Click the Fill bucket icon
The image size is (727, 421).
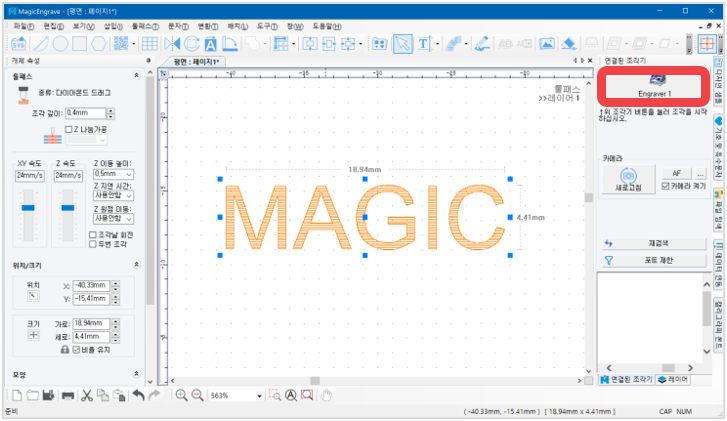coord(569,44)
